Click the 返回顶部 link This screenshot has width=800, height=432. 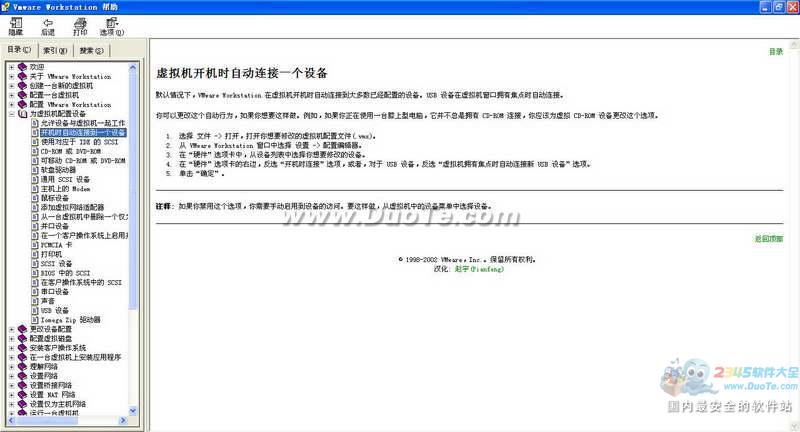click(x=769, y=239)
